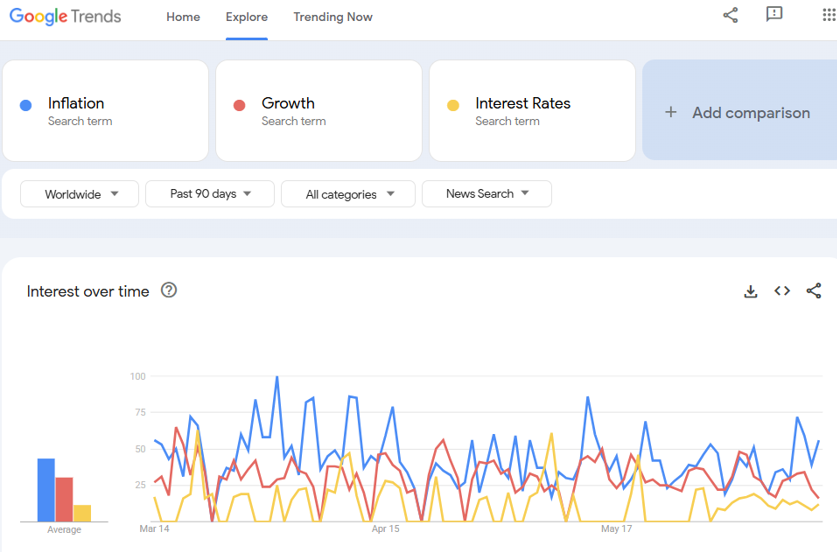837x552 pixels.
Task: Edit the Inflation search term card
Action: [105, 111]
